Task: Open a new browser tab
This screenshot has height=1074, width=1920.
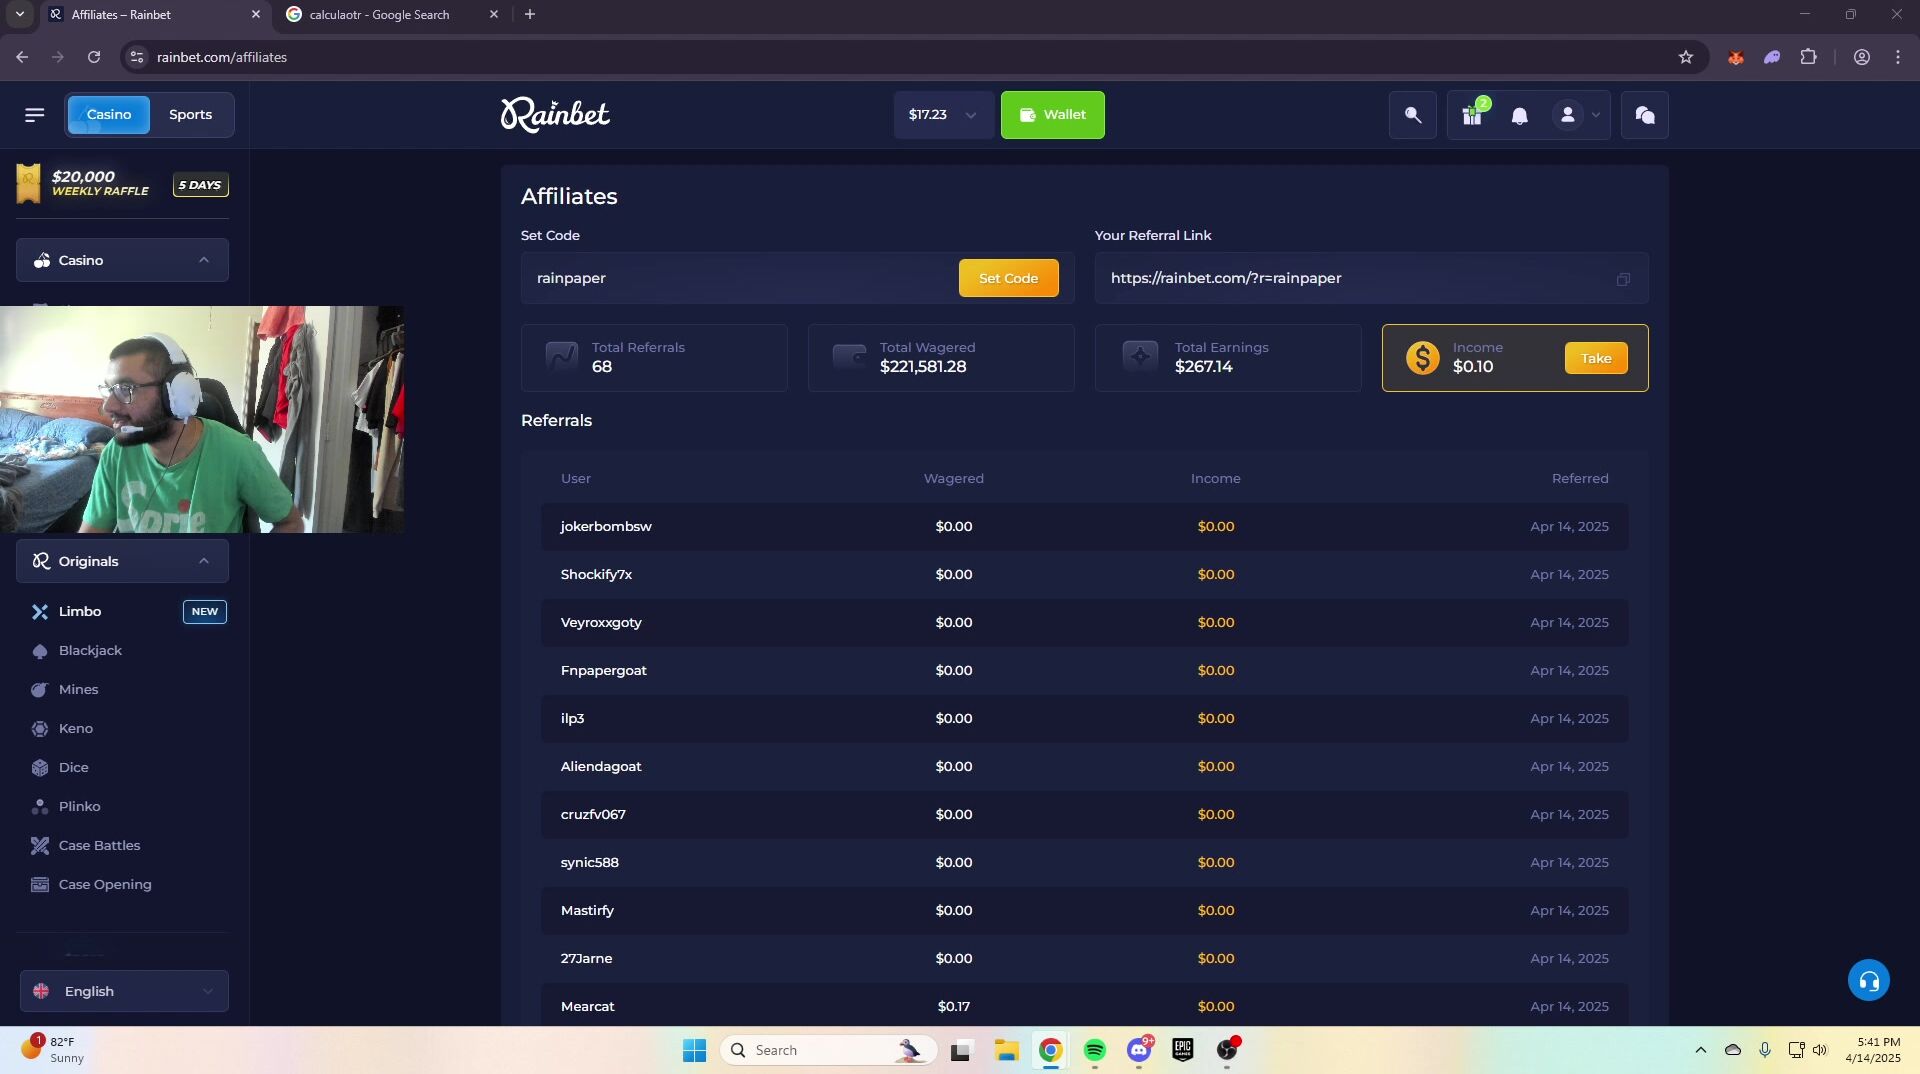Action: click(x=530, y=14)
